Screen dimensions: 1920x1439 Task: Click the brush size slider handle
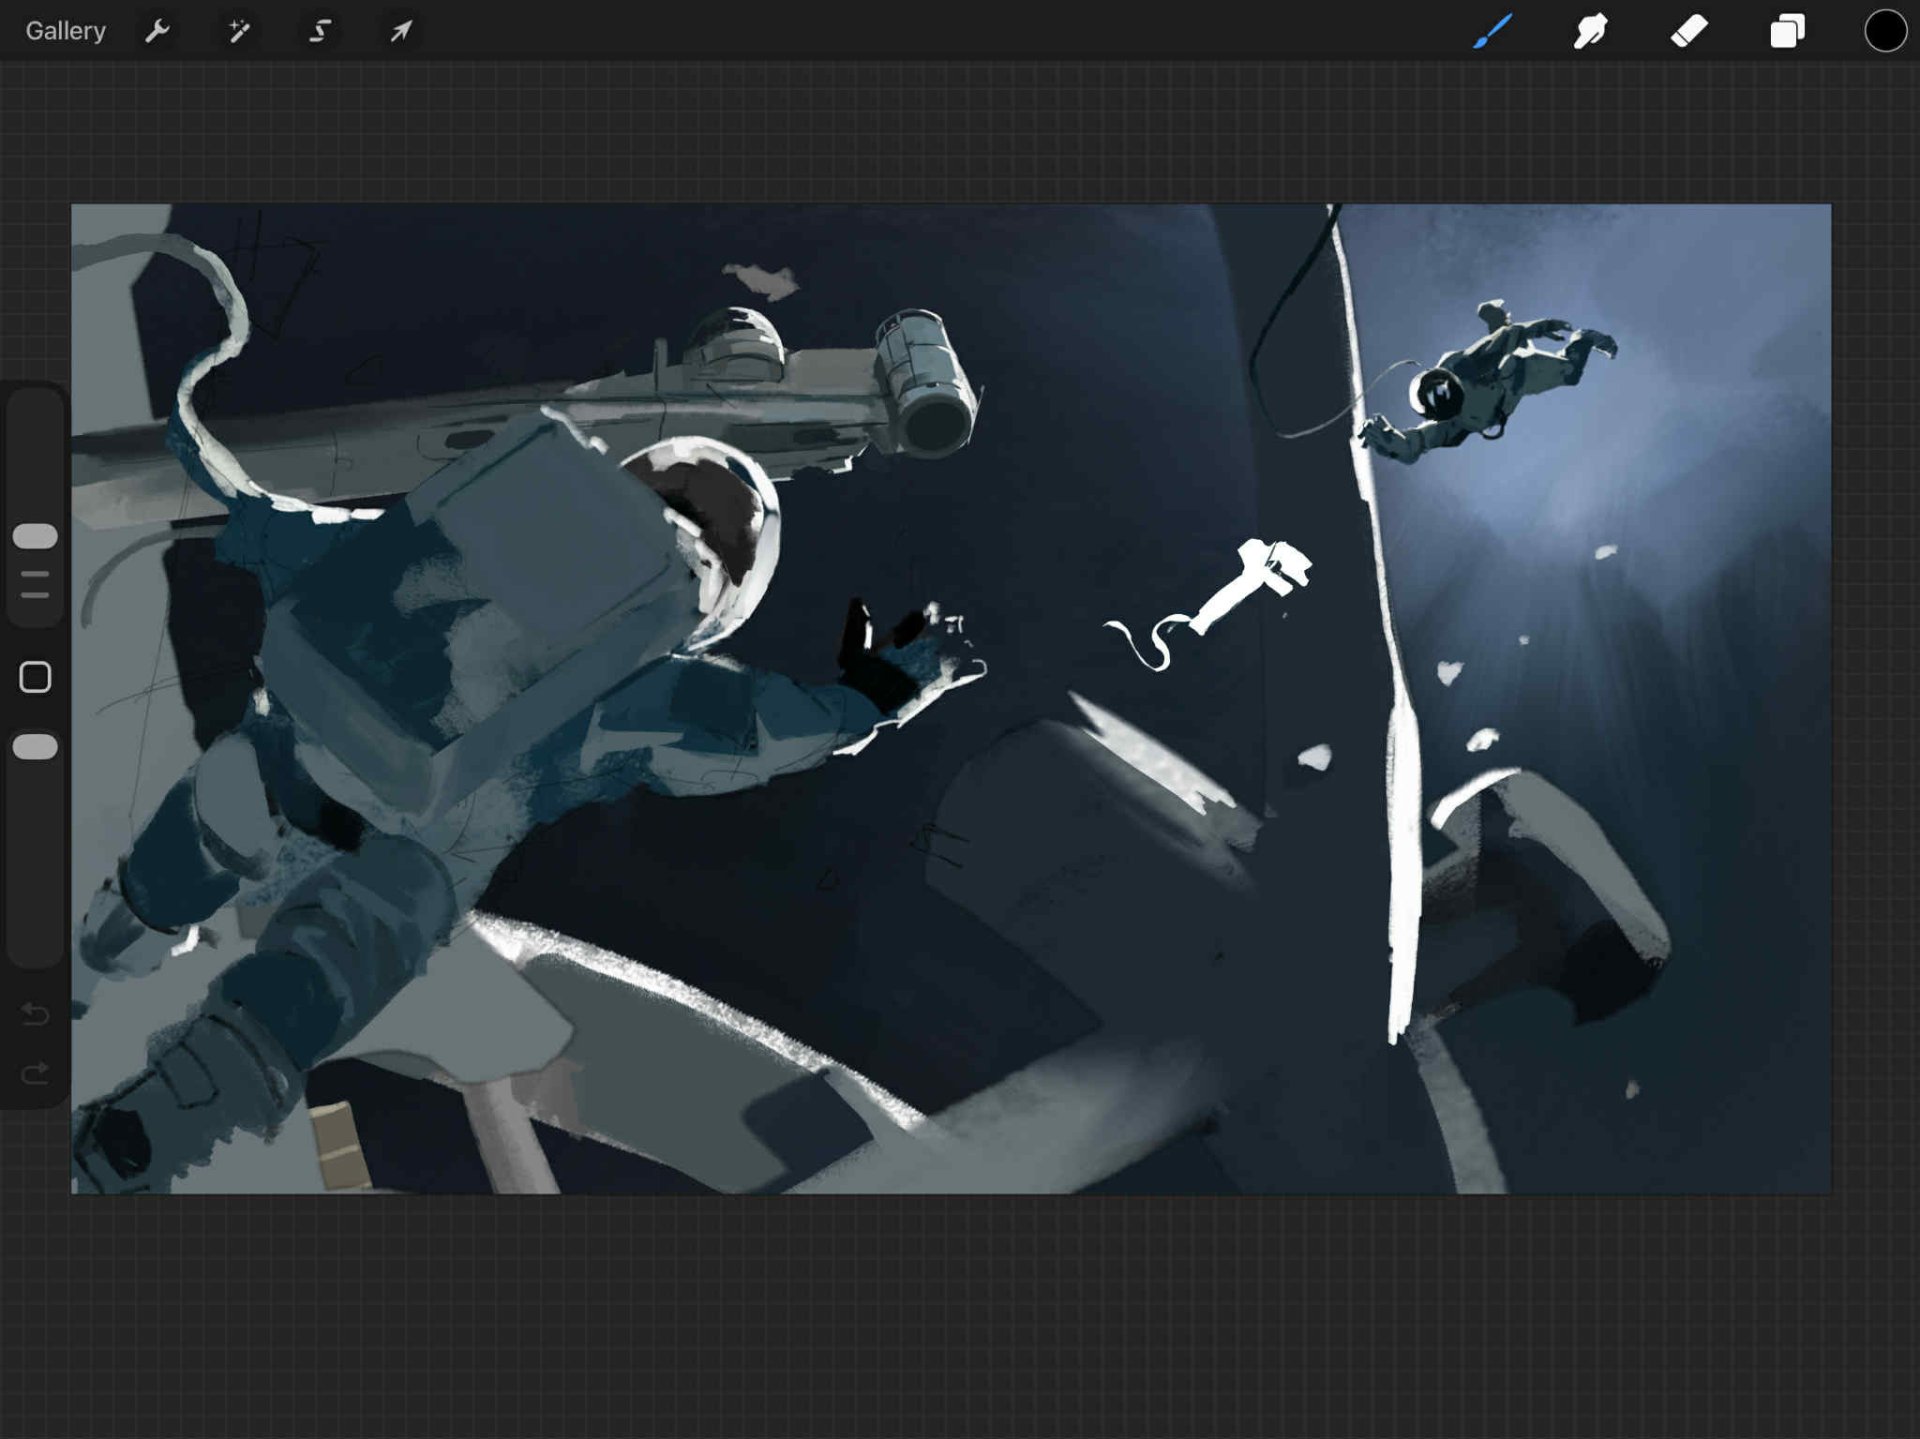pos(35,536)
